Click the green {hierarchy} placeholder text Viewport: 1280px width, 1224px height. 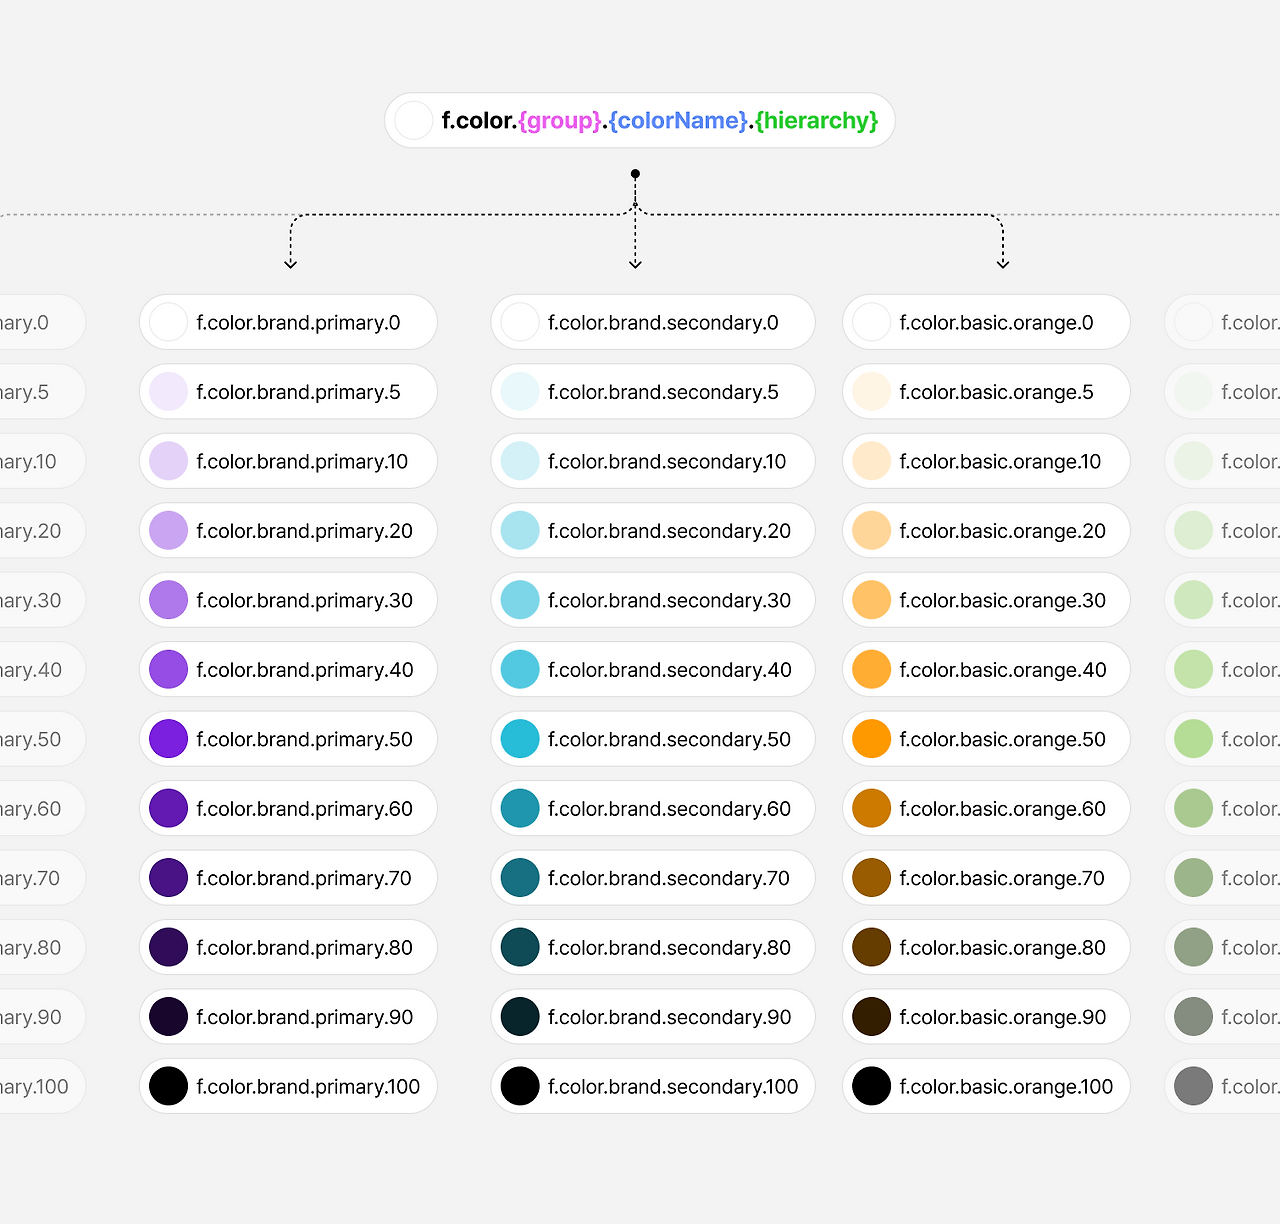816,121
